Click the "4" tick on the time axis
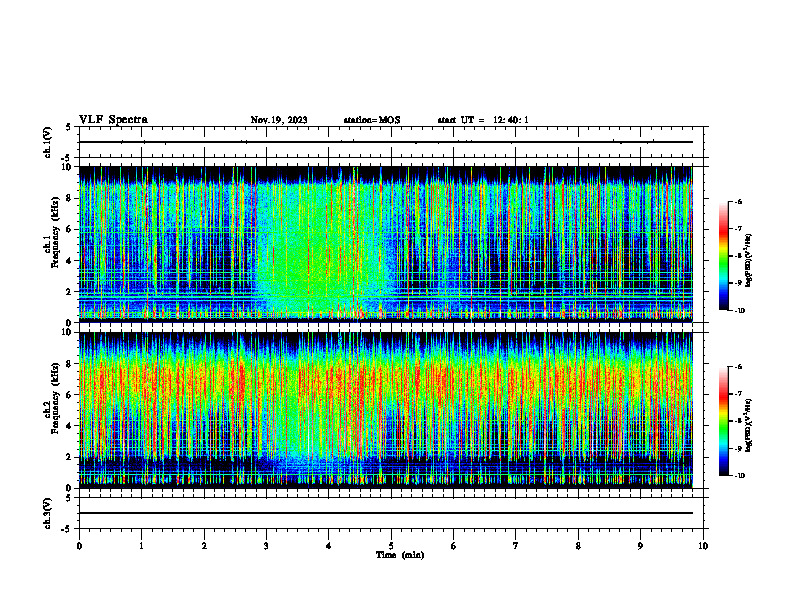Screen dimensions: 792x612 tap(329, 546)
